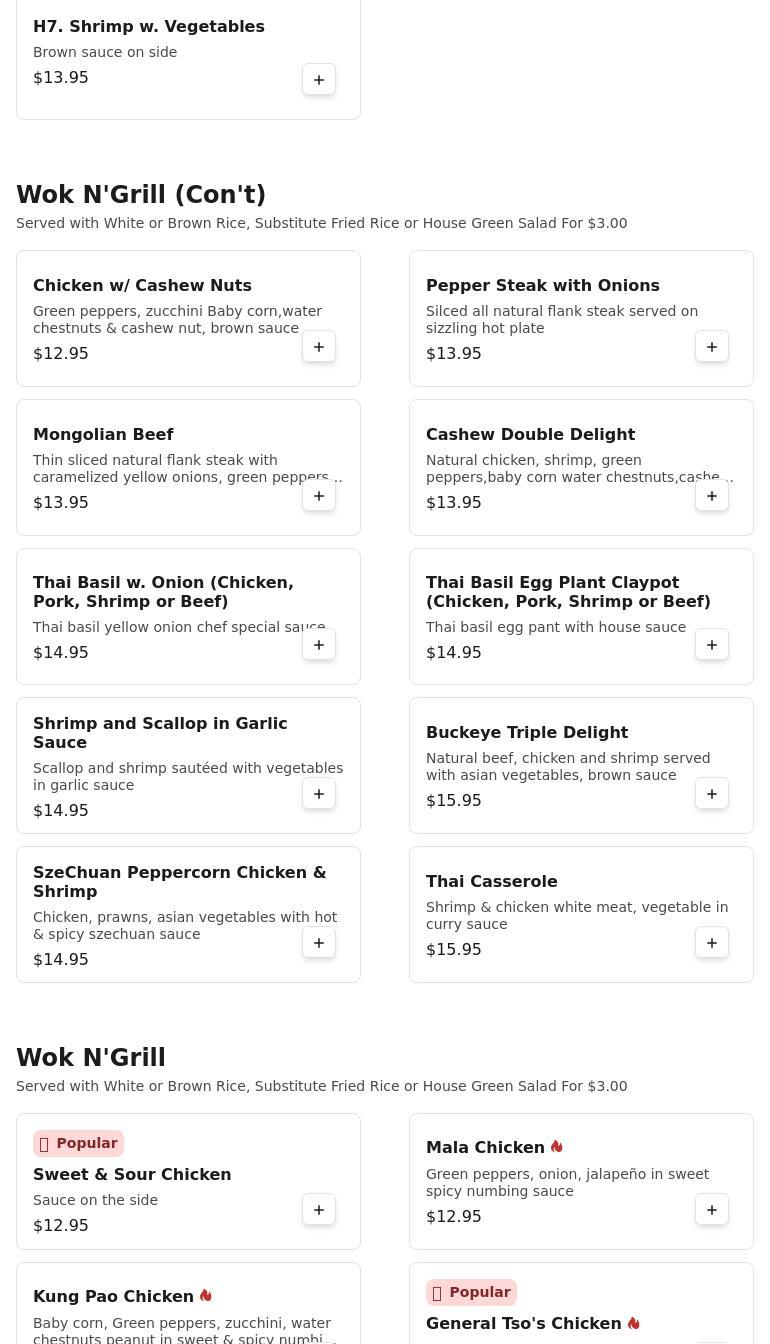The image size is (770, 1344).
Task: Add Thai Basil w. Onion to order
Action: pyautogui.click(x=319, y=645)
